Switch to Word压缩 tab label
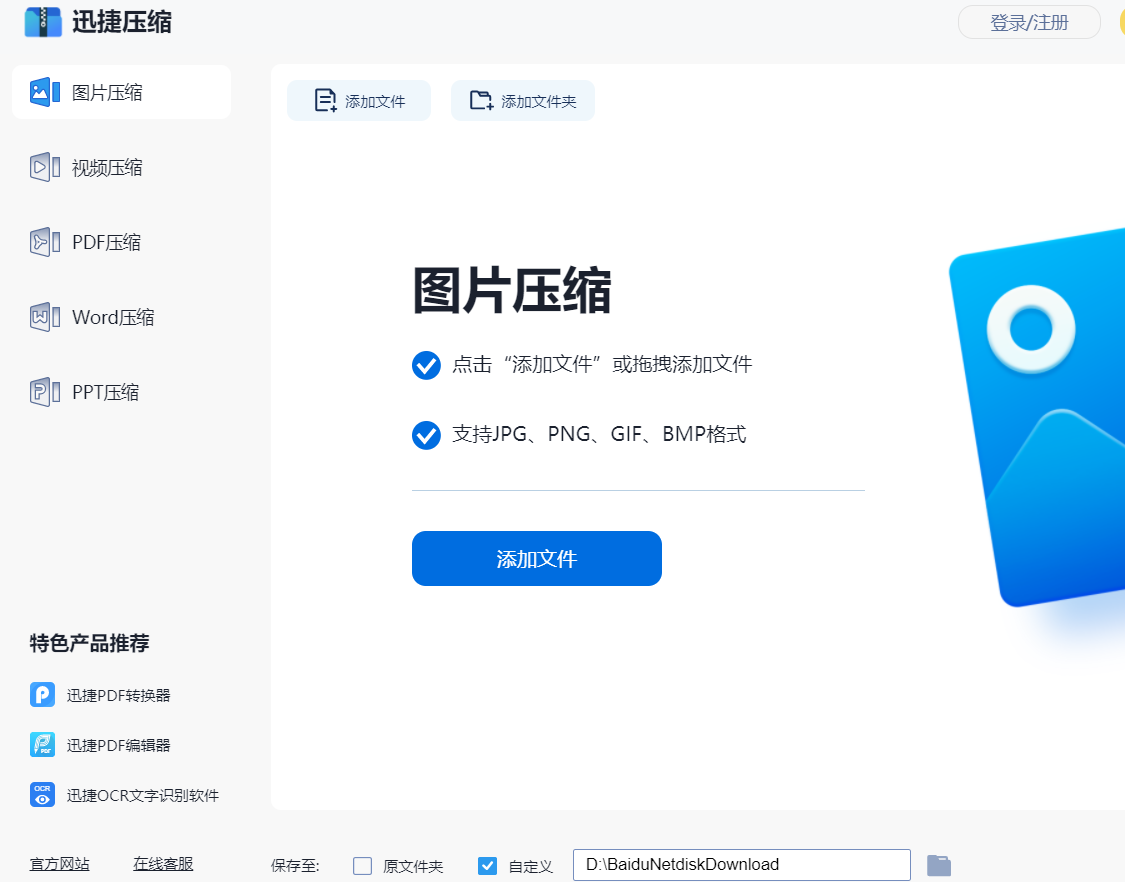The width and height of the screenshot is (1125, 882). click(113, 317)
